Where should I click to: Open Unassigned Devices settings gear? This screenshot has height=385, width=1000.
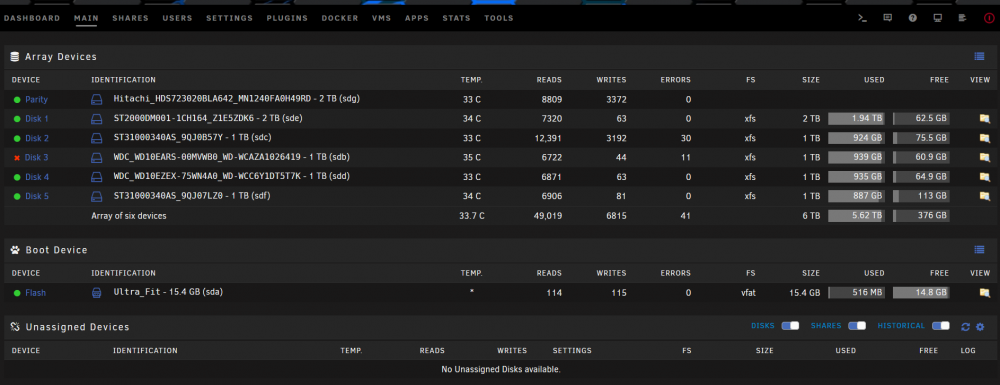tap(980, 326)
